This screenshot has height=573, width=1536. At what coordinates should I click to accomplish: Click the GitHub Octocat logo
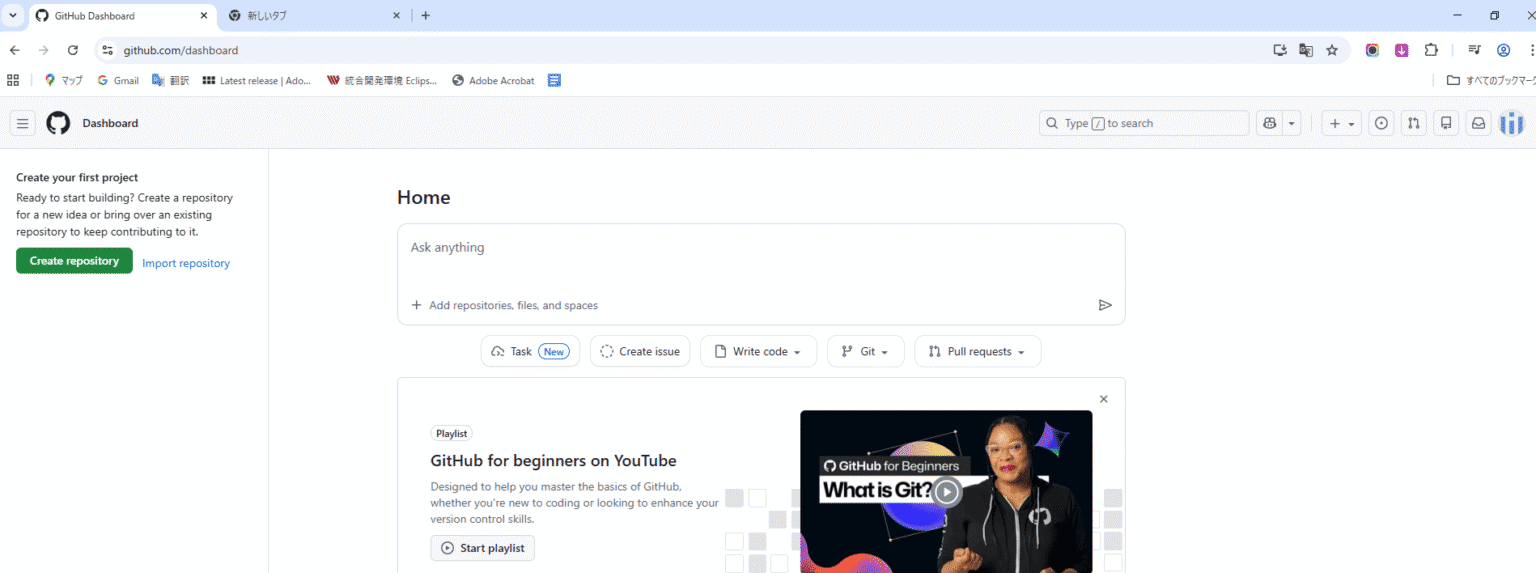58,123
